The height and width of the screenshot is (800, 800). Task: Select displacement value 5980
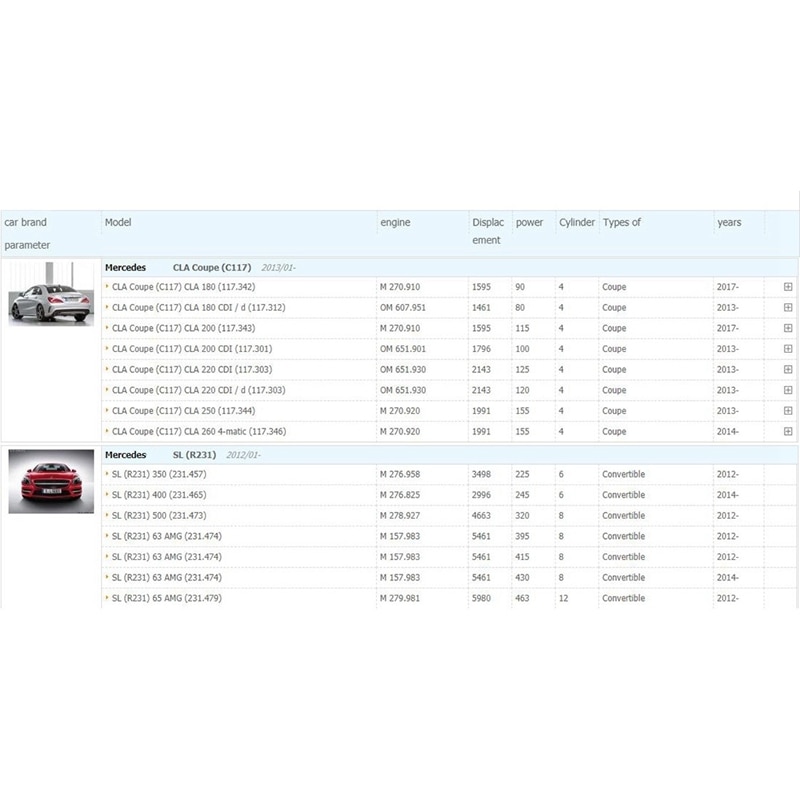tap(481, 598)
